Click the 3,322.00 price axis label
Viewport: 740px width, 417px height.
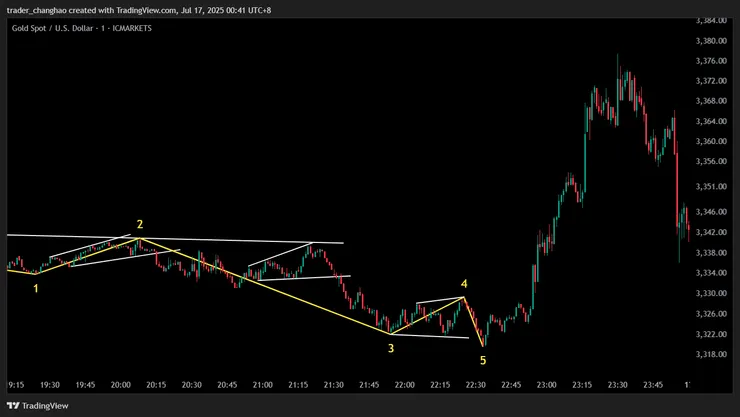click(711, 334)
